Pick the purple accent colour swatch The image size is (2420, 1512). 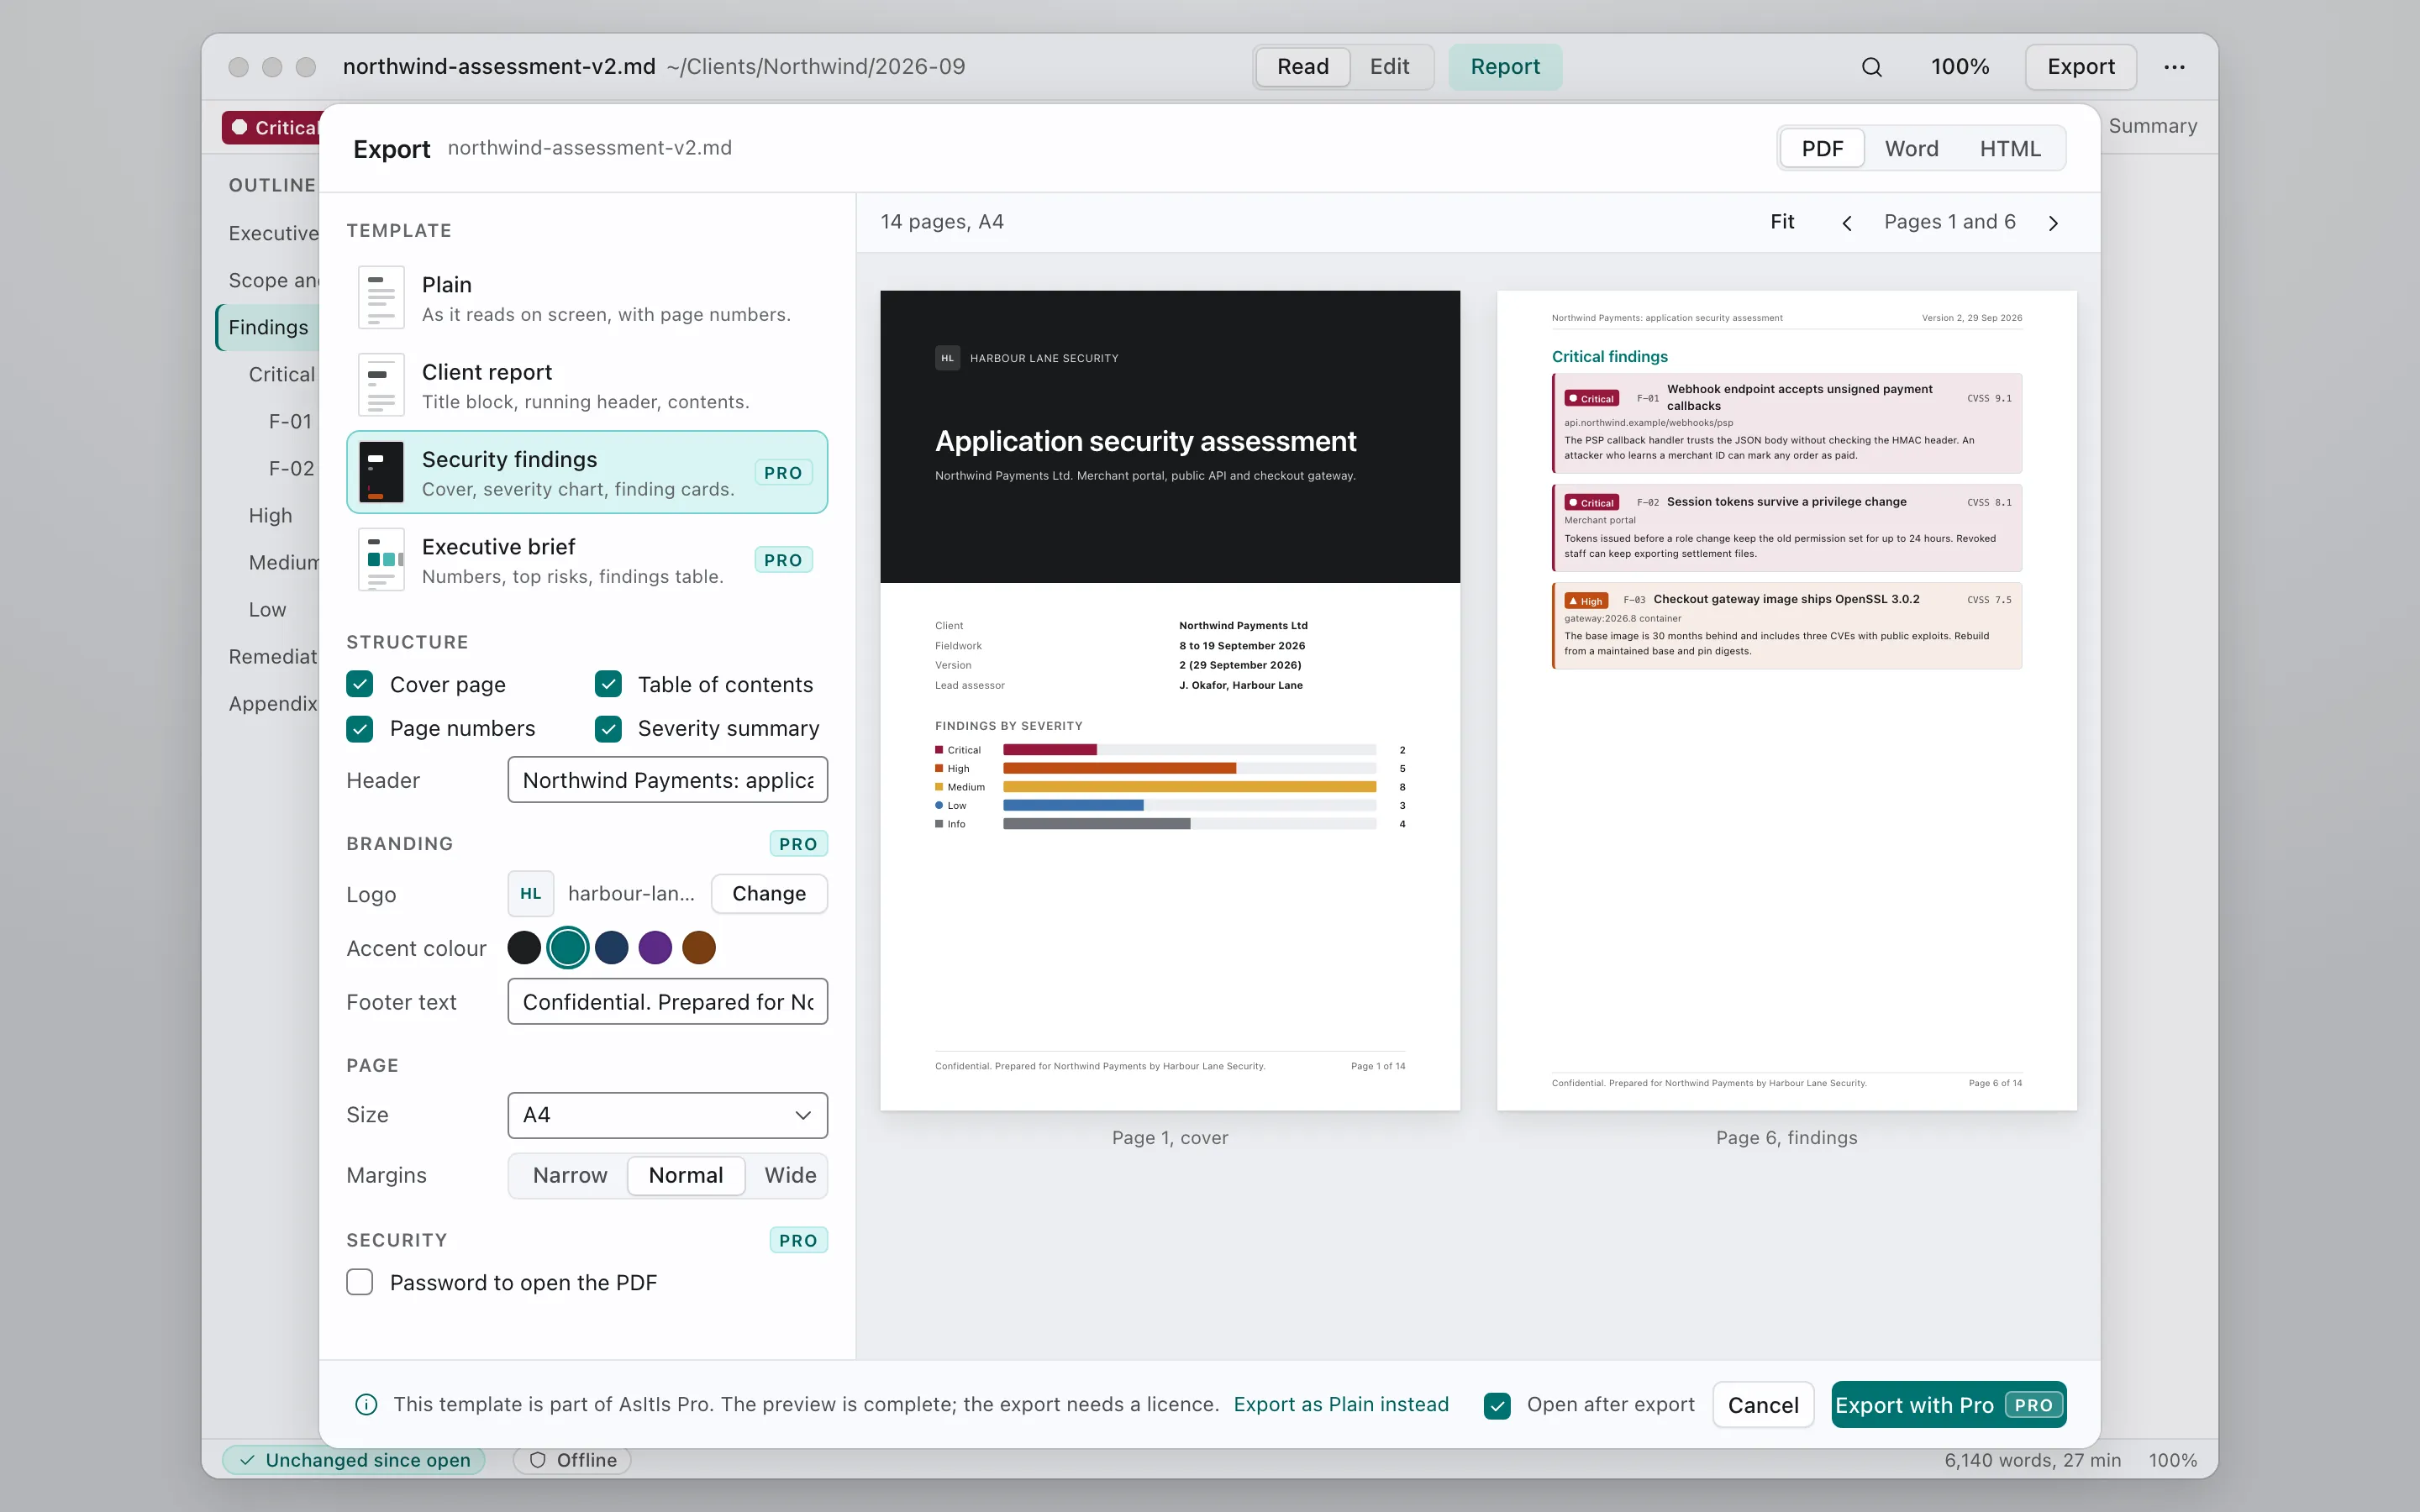coord(655,948)
